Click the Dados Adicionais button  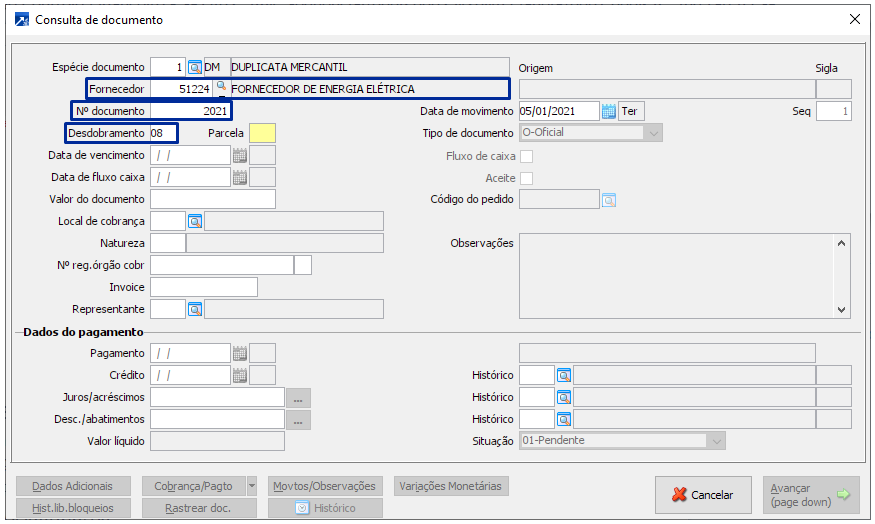click(x=72, y=486)
